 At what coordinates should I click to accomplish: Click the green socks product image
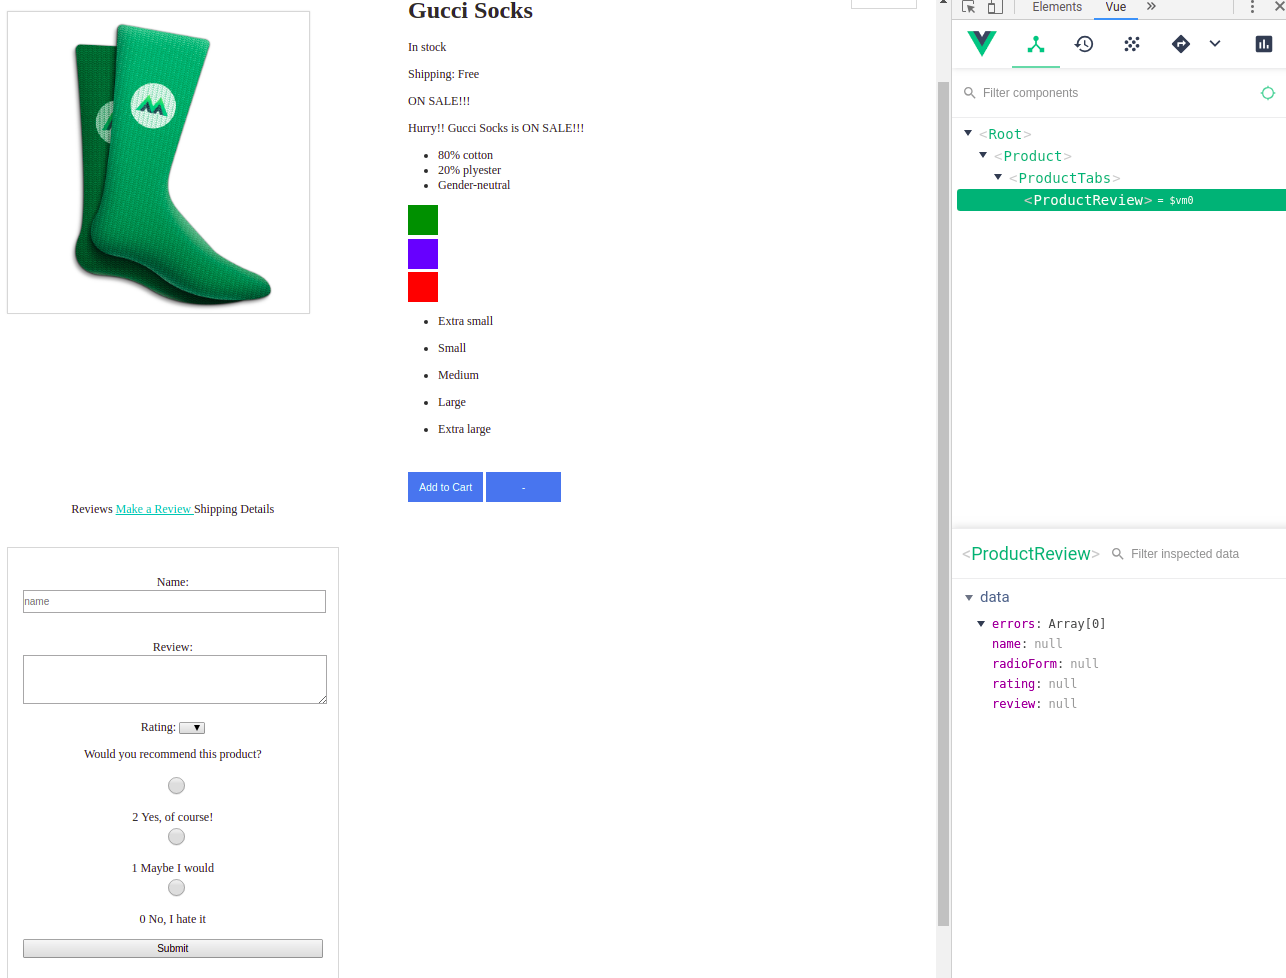click(x=158, y=162)
